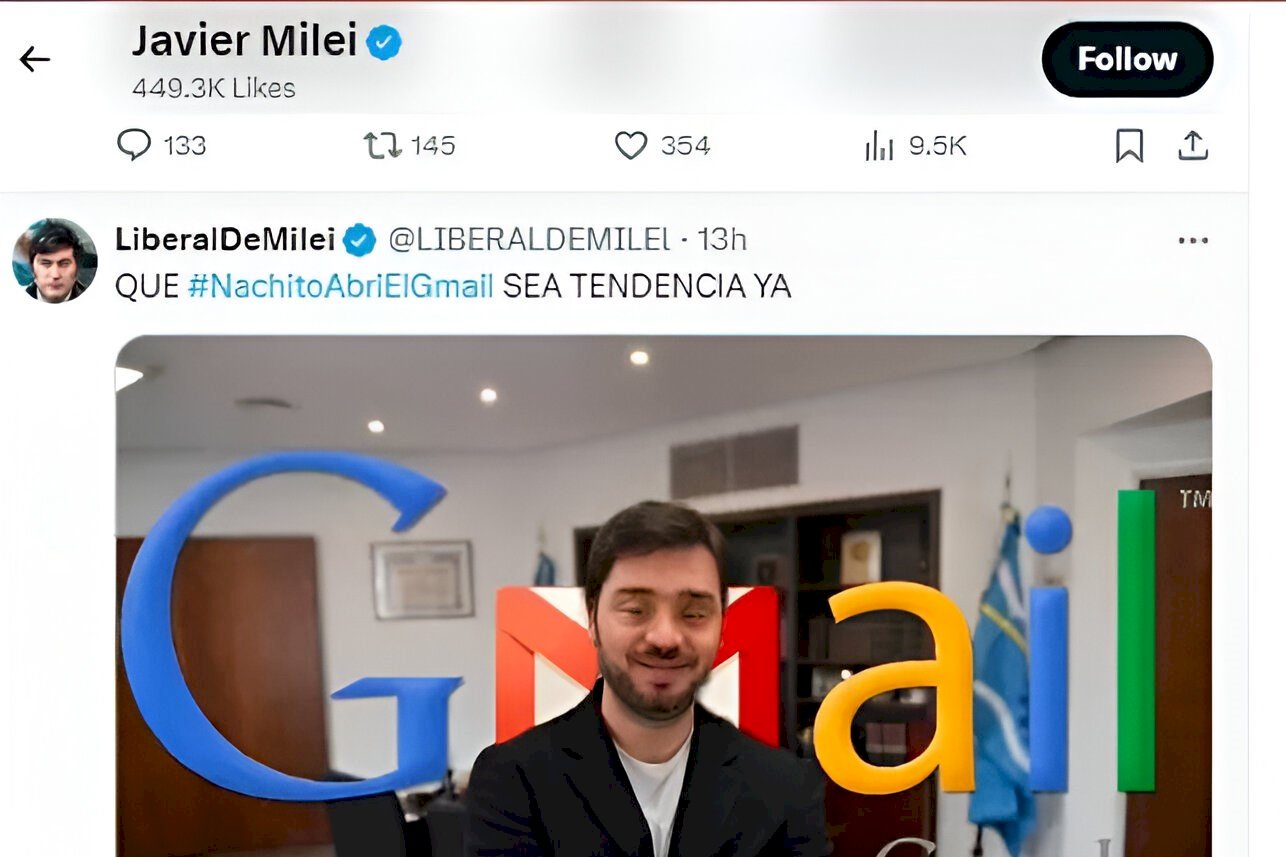
Task: Follow Javier Milei
Action: (x=1127, y=59)
